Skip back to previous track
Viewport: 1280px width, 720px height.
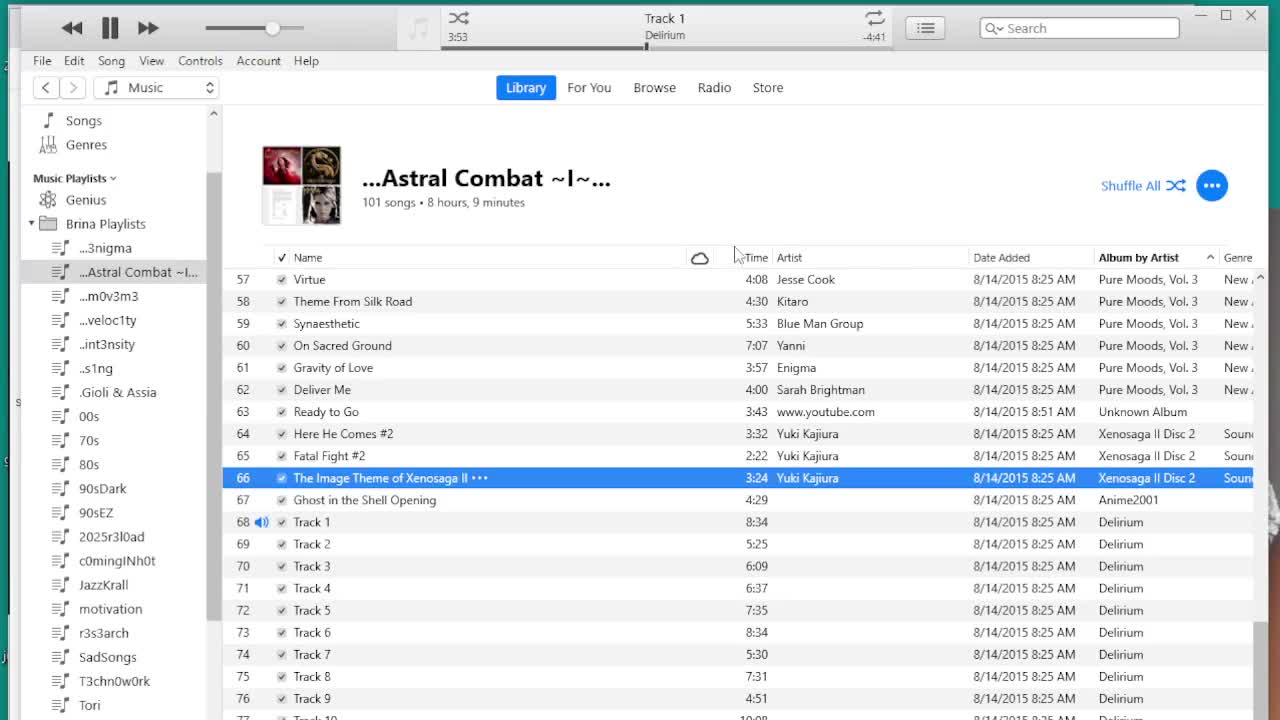coord(71,29)
